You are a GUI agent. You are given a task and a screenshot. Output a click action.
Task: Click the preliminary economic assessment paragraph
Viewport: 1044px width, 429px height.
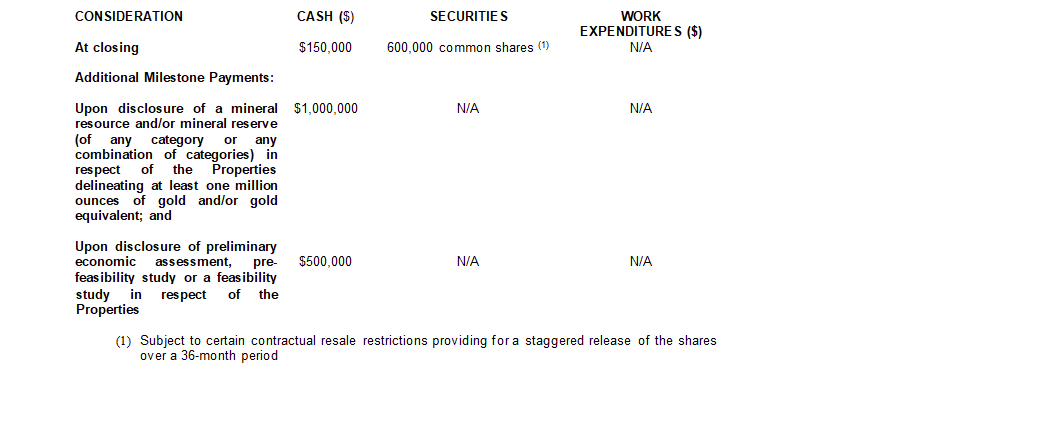[177, 278]
